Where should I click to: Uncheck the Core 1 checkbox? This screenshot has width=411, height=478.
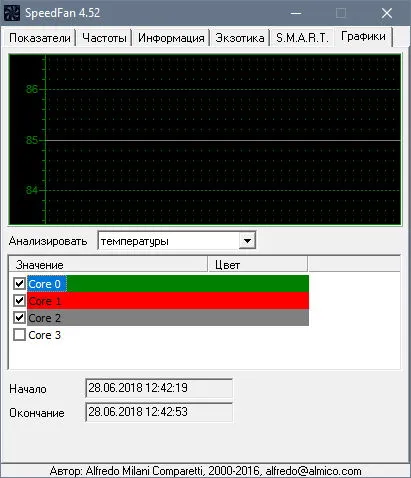point(19,301)
